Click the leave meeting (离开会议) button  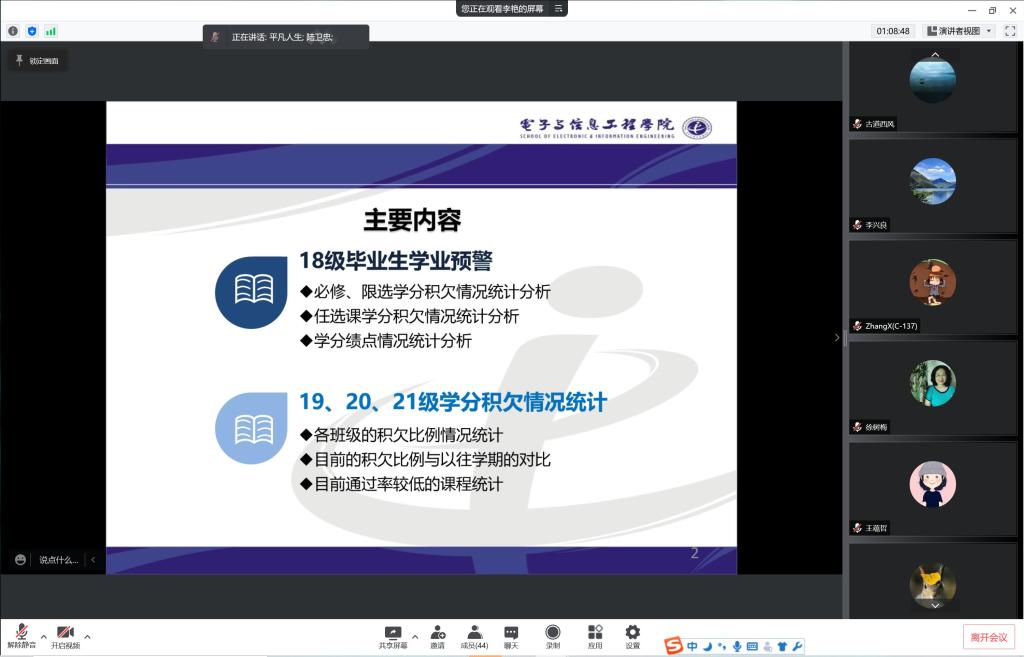(989, 637)
